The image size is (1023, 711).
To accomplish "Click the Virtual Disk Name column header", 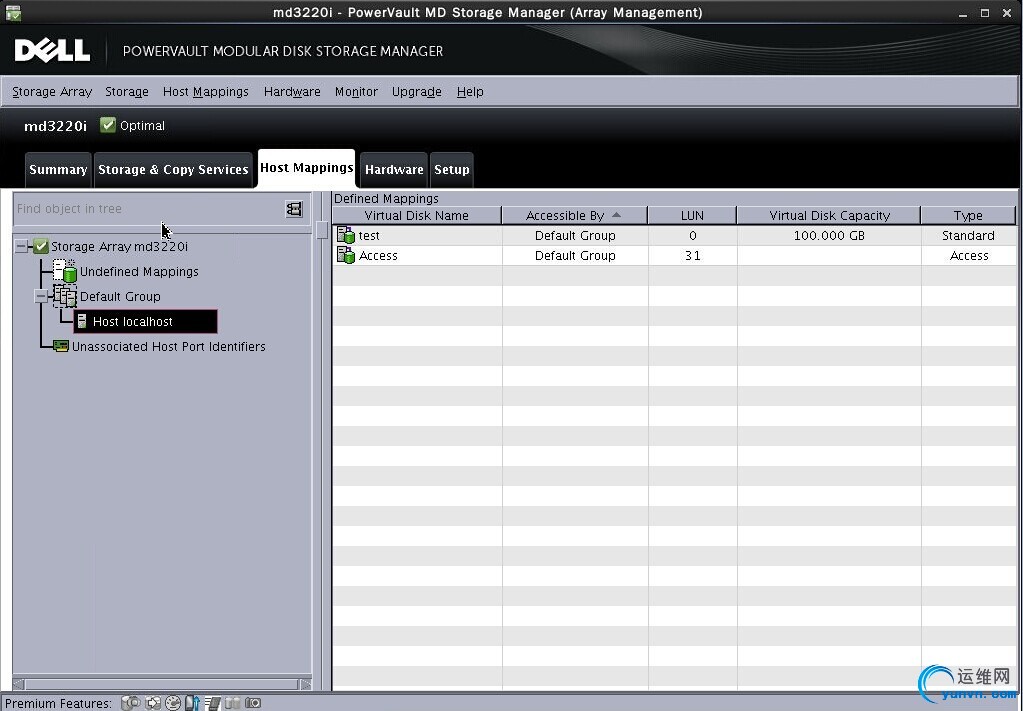I will (x=416, y=215).
